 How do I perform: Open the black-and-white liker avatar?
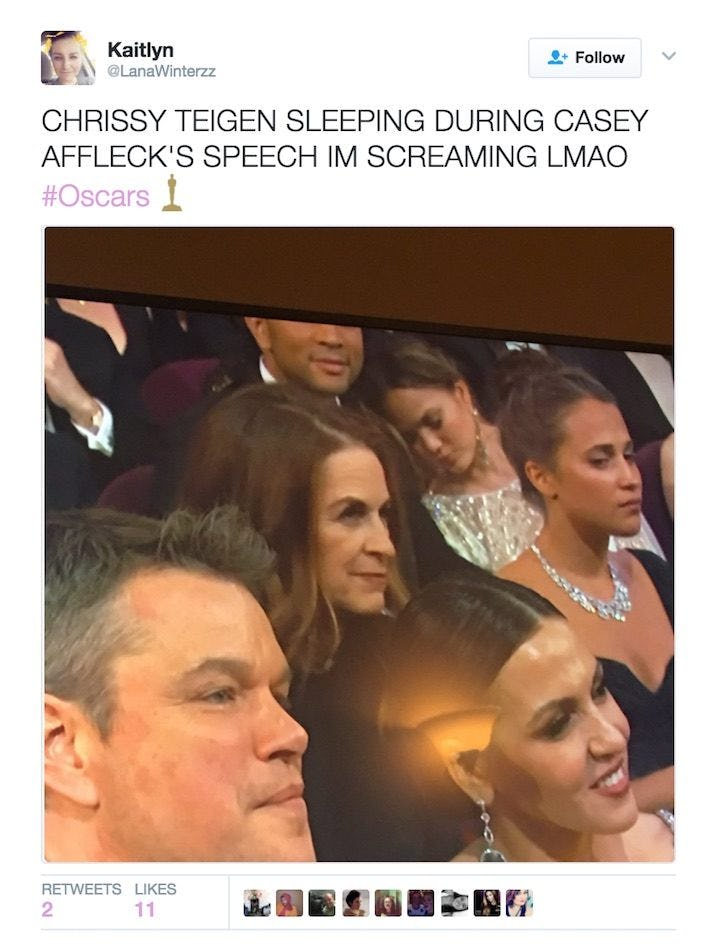click(453, 902)
